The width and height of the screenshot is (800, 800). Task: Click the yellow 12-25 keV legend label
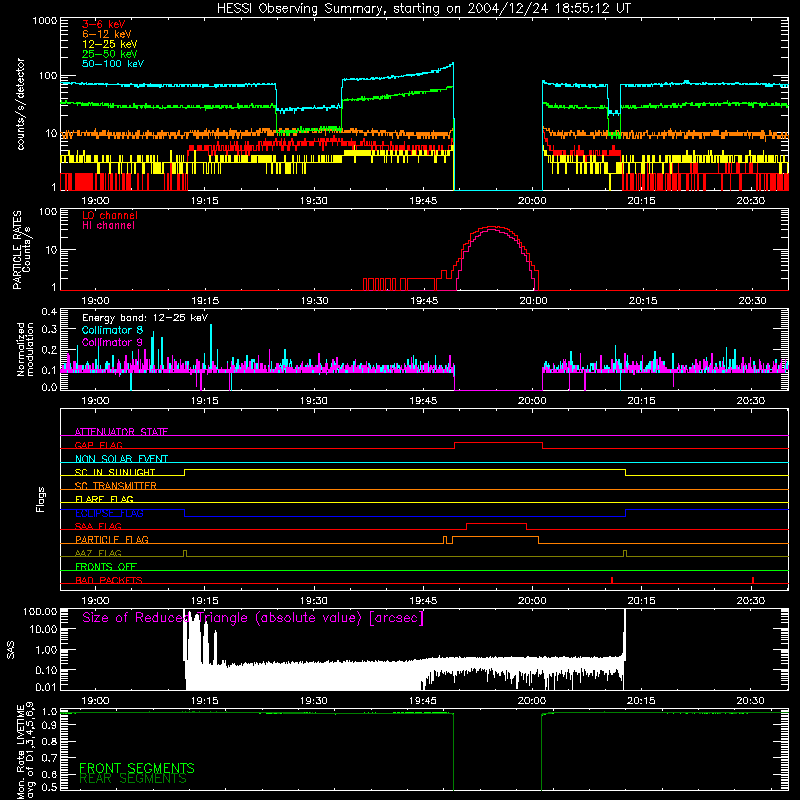(109, 44)
